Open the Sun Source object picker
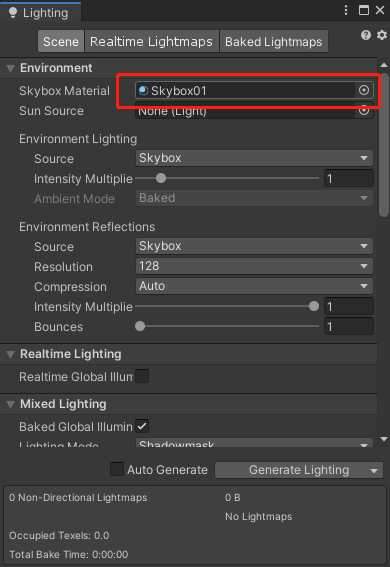 (x=364, y=110)
